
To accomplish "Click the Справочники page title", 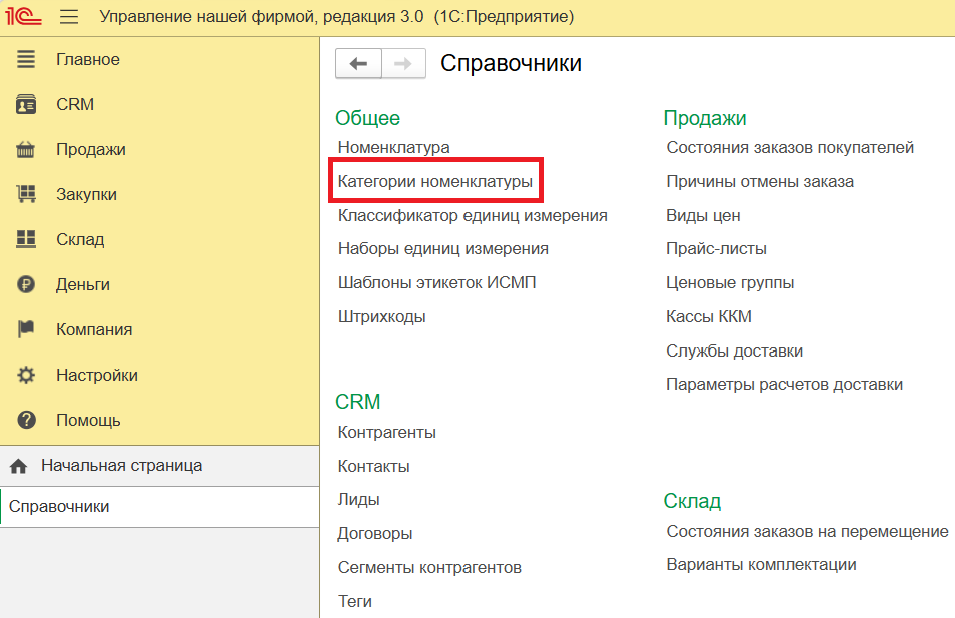I will click(511, 63).
